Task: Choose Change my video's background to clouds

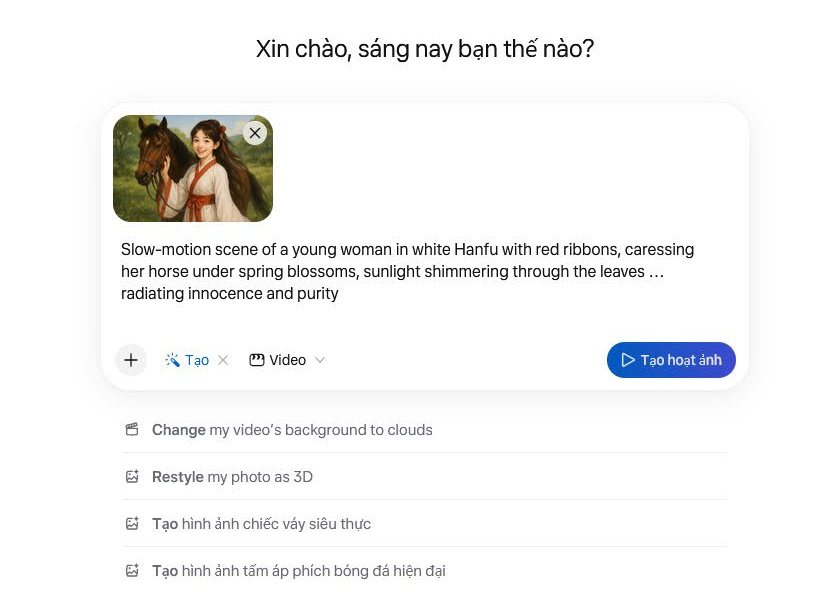Action: pos(292,430)
